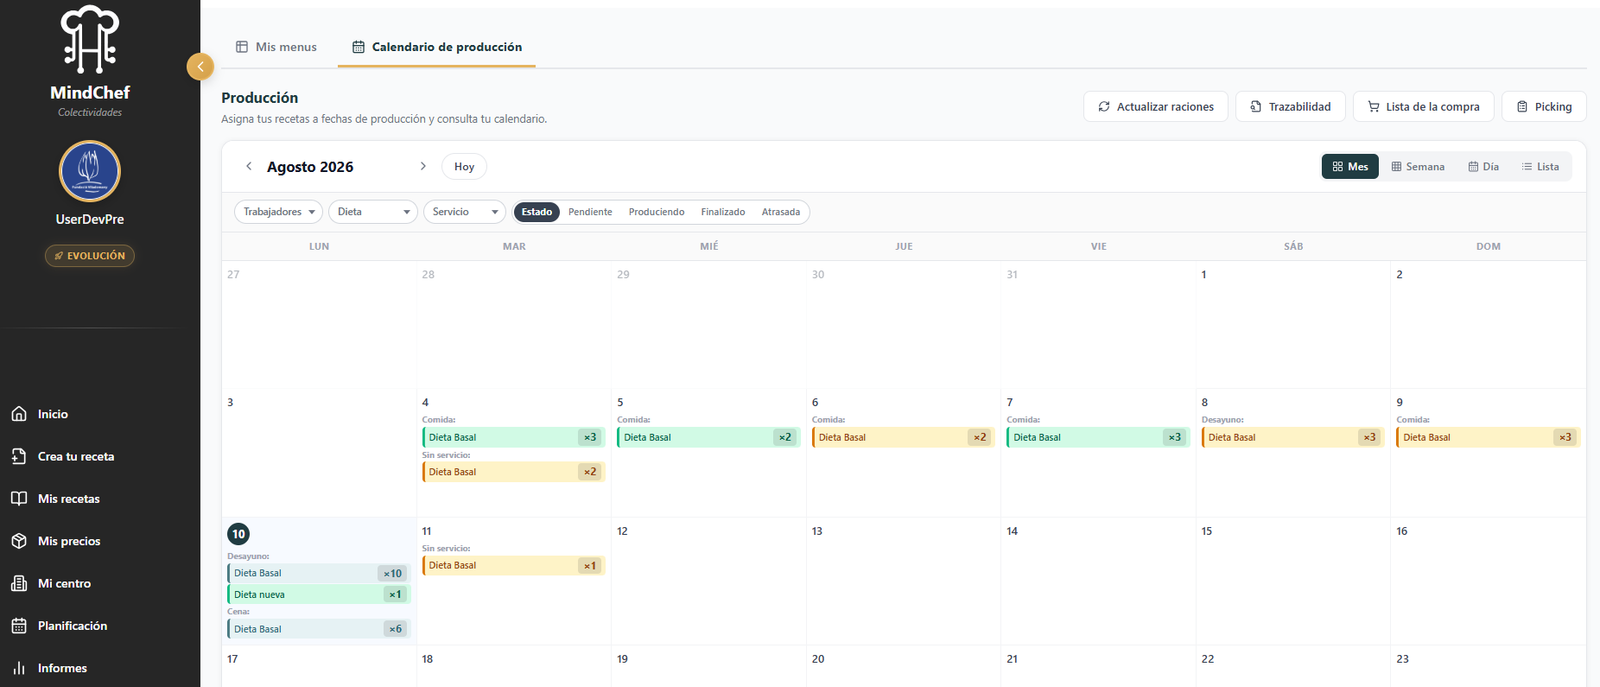
Task: Filter by Atrasada status
Action: pos(781,212)
